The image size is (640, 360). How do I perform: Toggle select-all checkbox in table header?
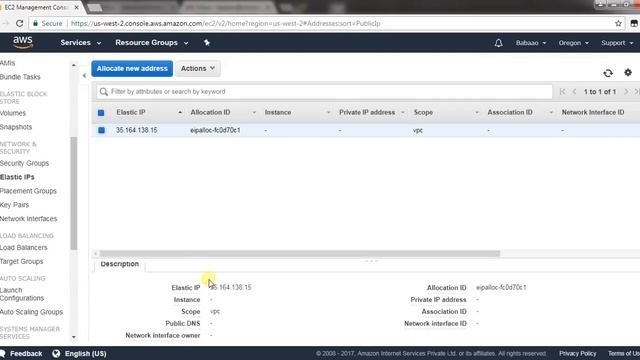tap(101, 113)
